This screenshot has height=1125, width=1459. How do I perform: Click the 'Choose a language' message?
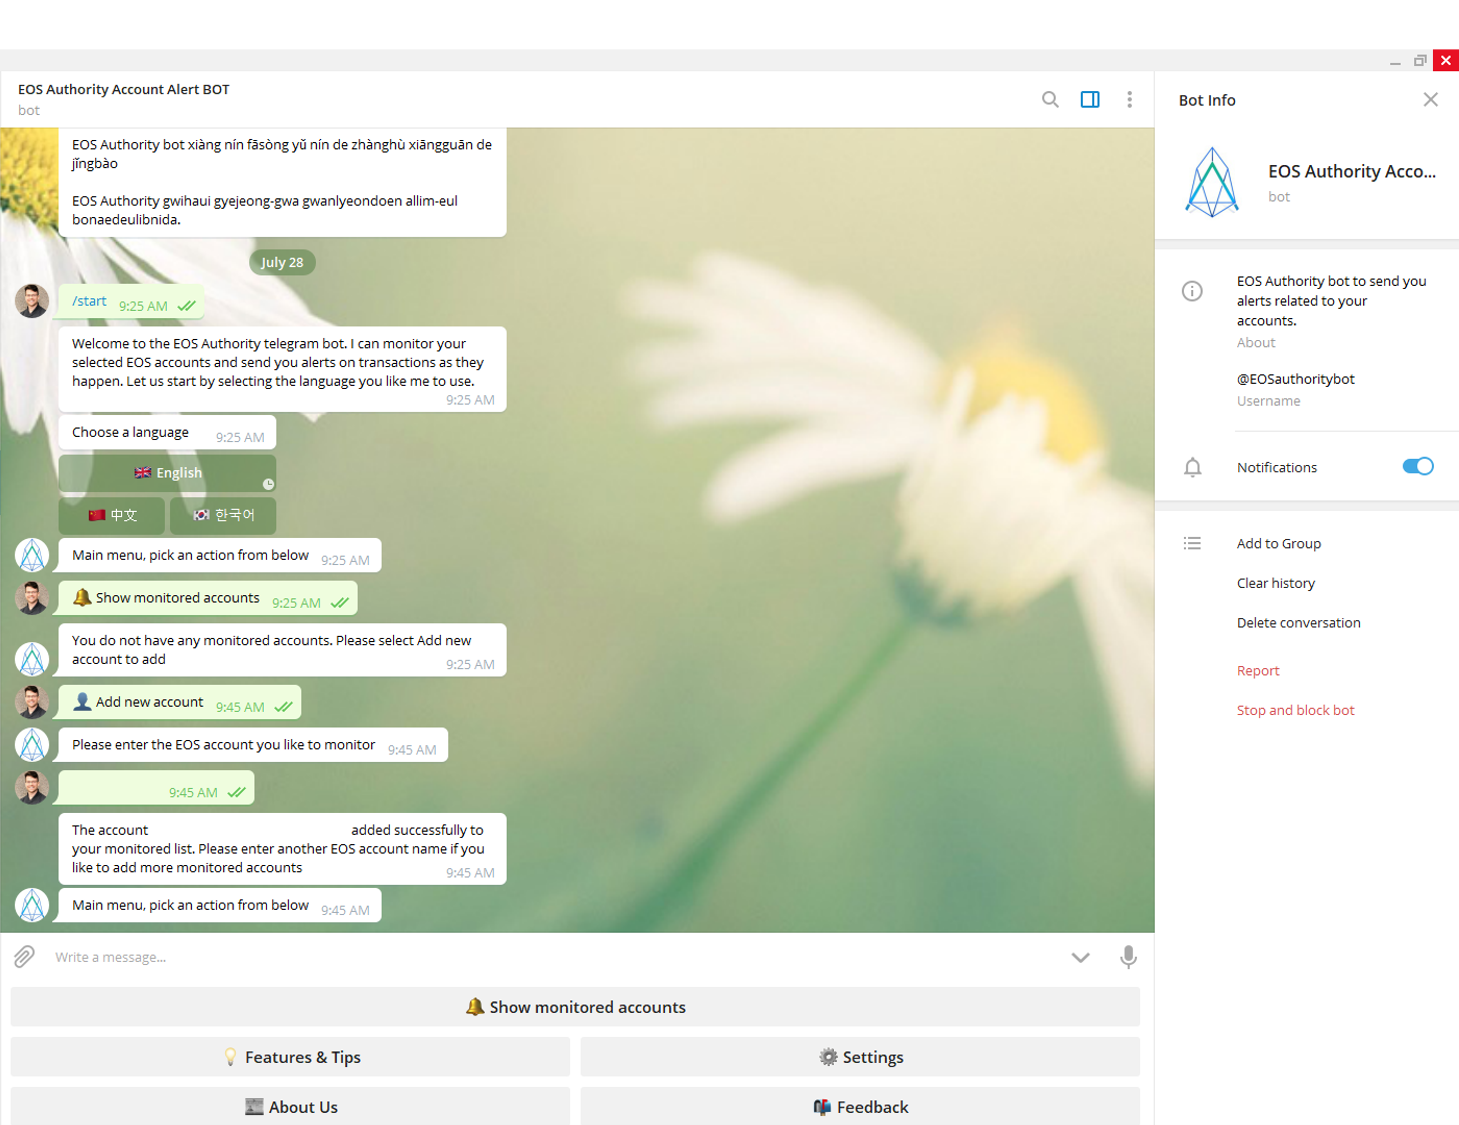click(167, 433)
